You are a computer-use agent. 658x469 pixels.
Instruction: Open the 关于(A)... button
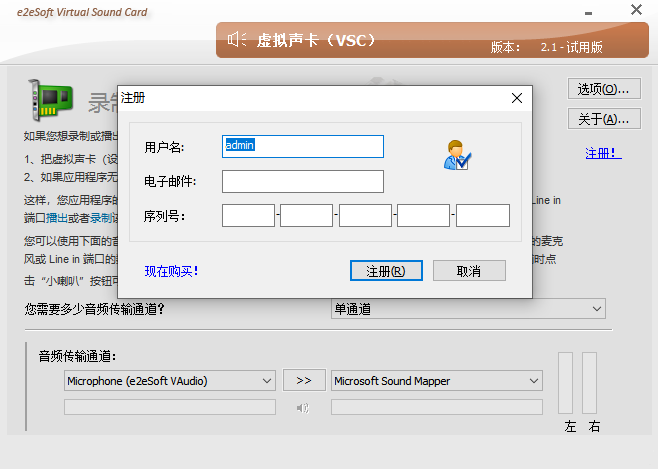[x=604, y=119]
